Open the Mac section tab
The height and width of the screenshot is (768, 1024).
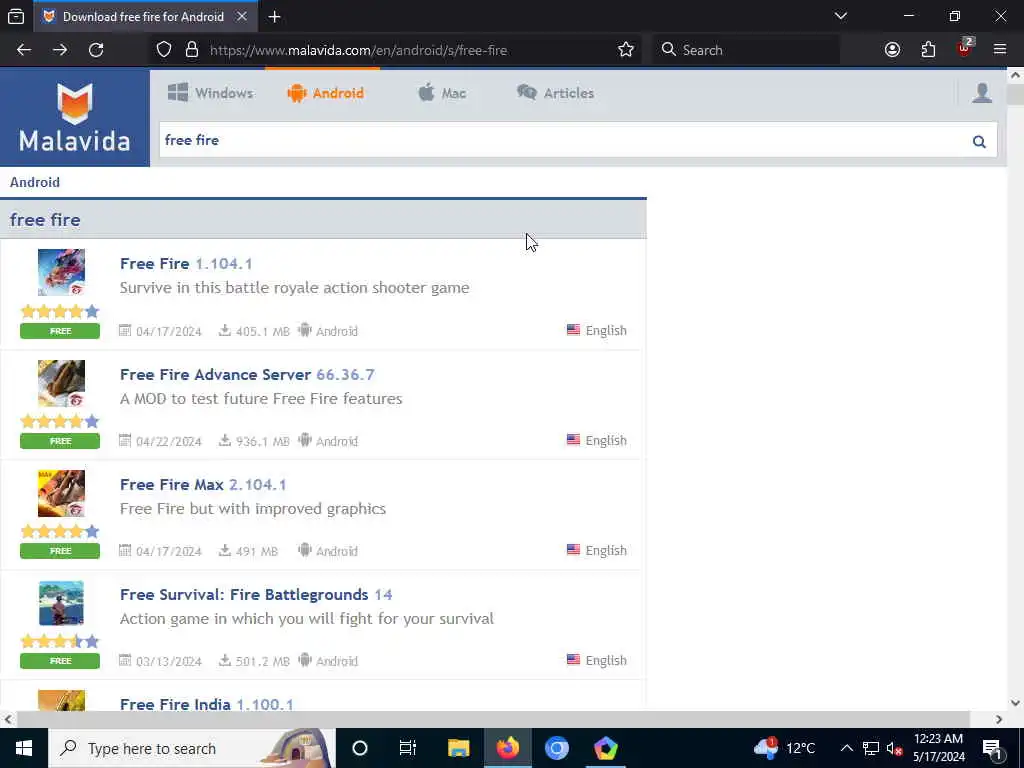point(442,93)
